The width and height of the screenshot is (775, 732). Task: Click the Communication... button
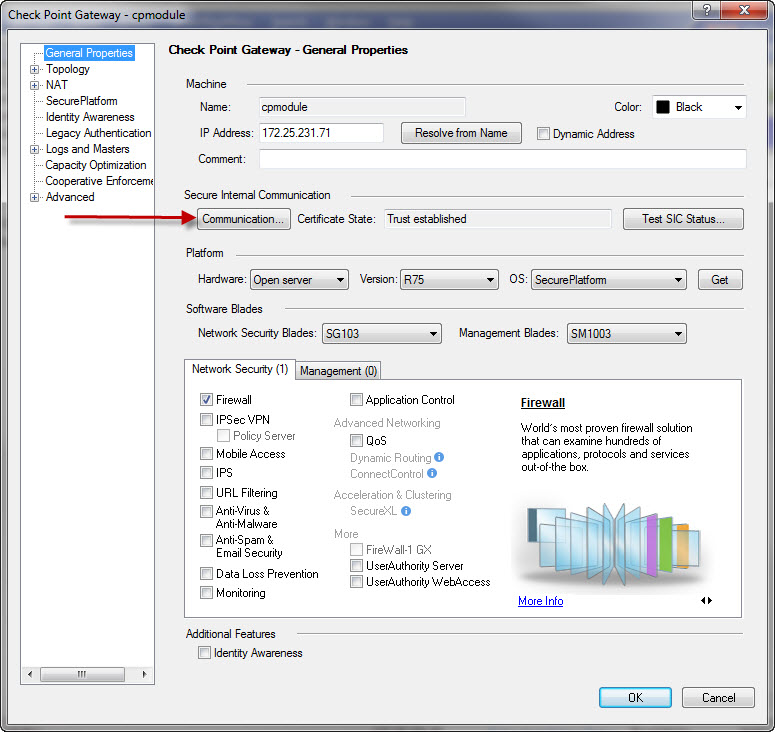pos(244,219)
